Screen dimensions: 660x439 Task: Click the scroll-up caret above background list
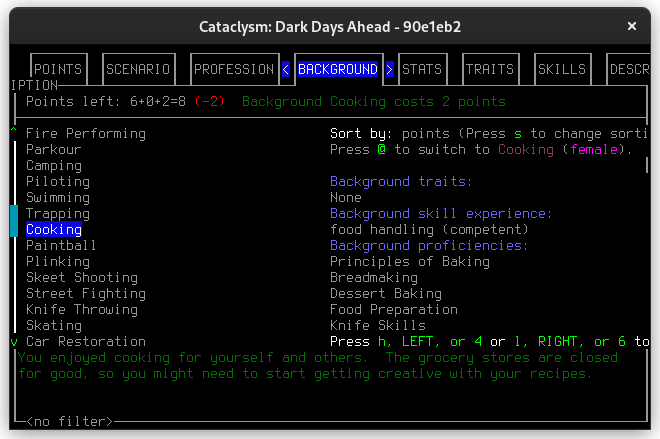[x=14, y=131]
